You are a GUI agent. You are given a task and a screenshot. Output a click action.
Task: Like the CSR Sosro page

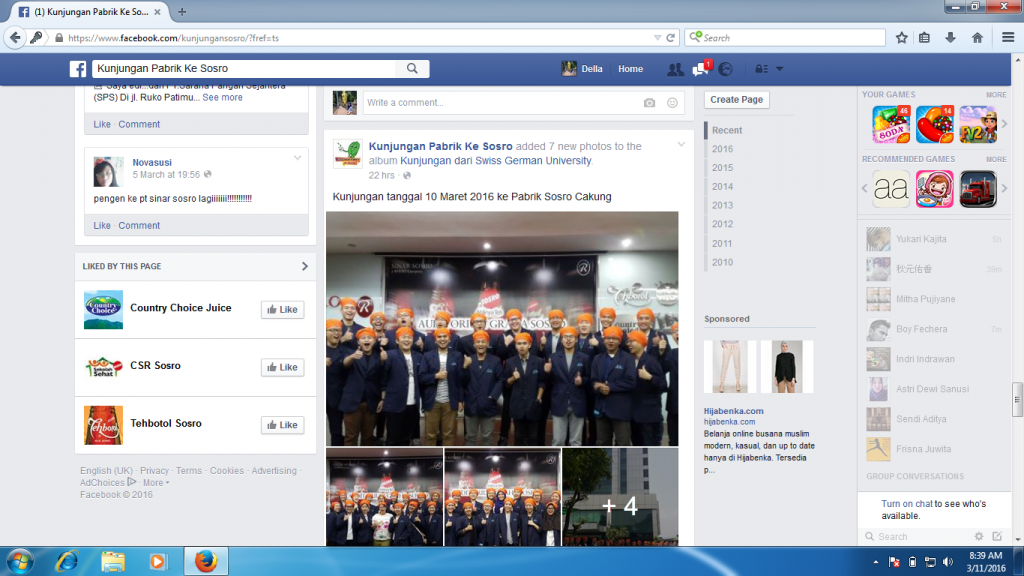point(282,367)
